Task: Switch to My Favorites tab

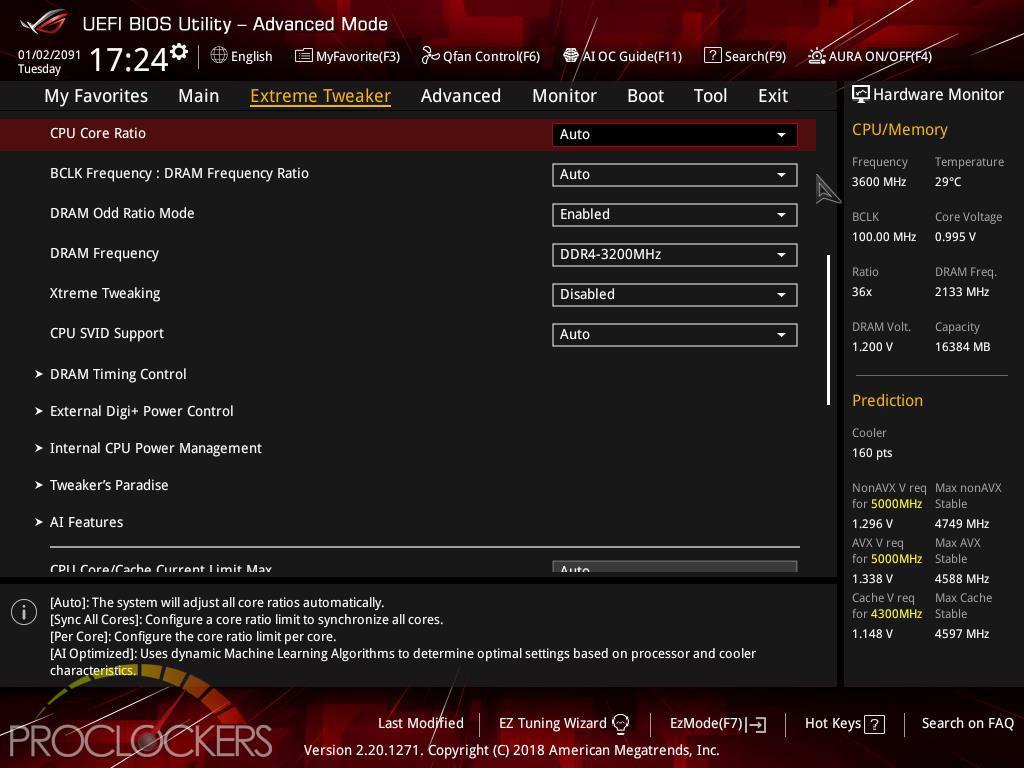Action: click(96, 96)
